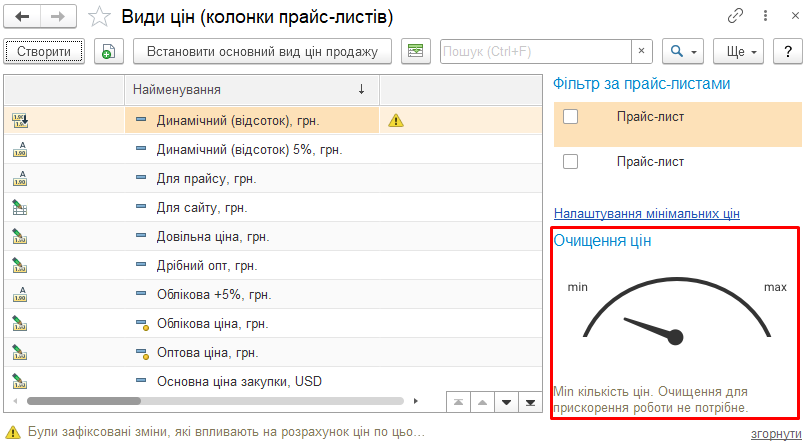Jump to the last list row with bottom arrow
Image resolution: width=810 pixels, height=448 pixels.
click(531, 403)
